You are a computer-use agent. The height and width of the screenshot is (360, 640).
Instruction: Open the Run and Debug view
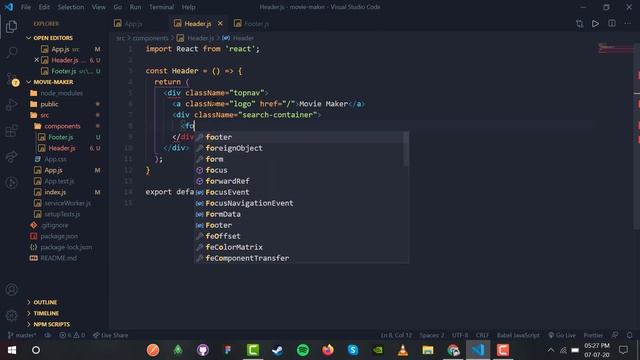click(x=11, y=104)
